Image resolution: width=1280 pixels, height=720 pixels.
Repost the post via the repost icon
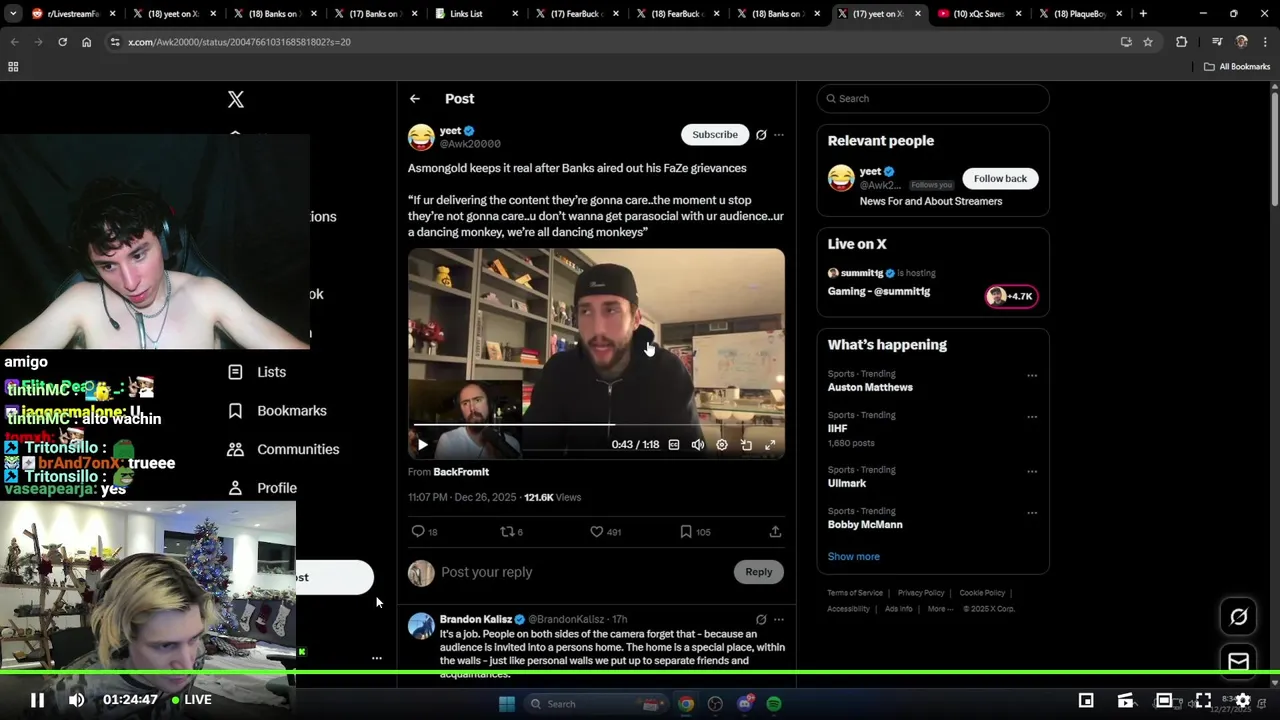click(507, 532)
